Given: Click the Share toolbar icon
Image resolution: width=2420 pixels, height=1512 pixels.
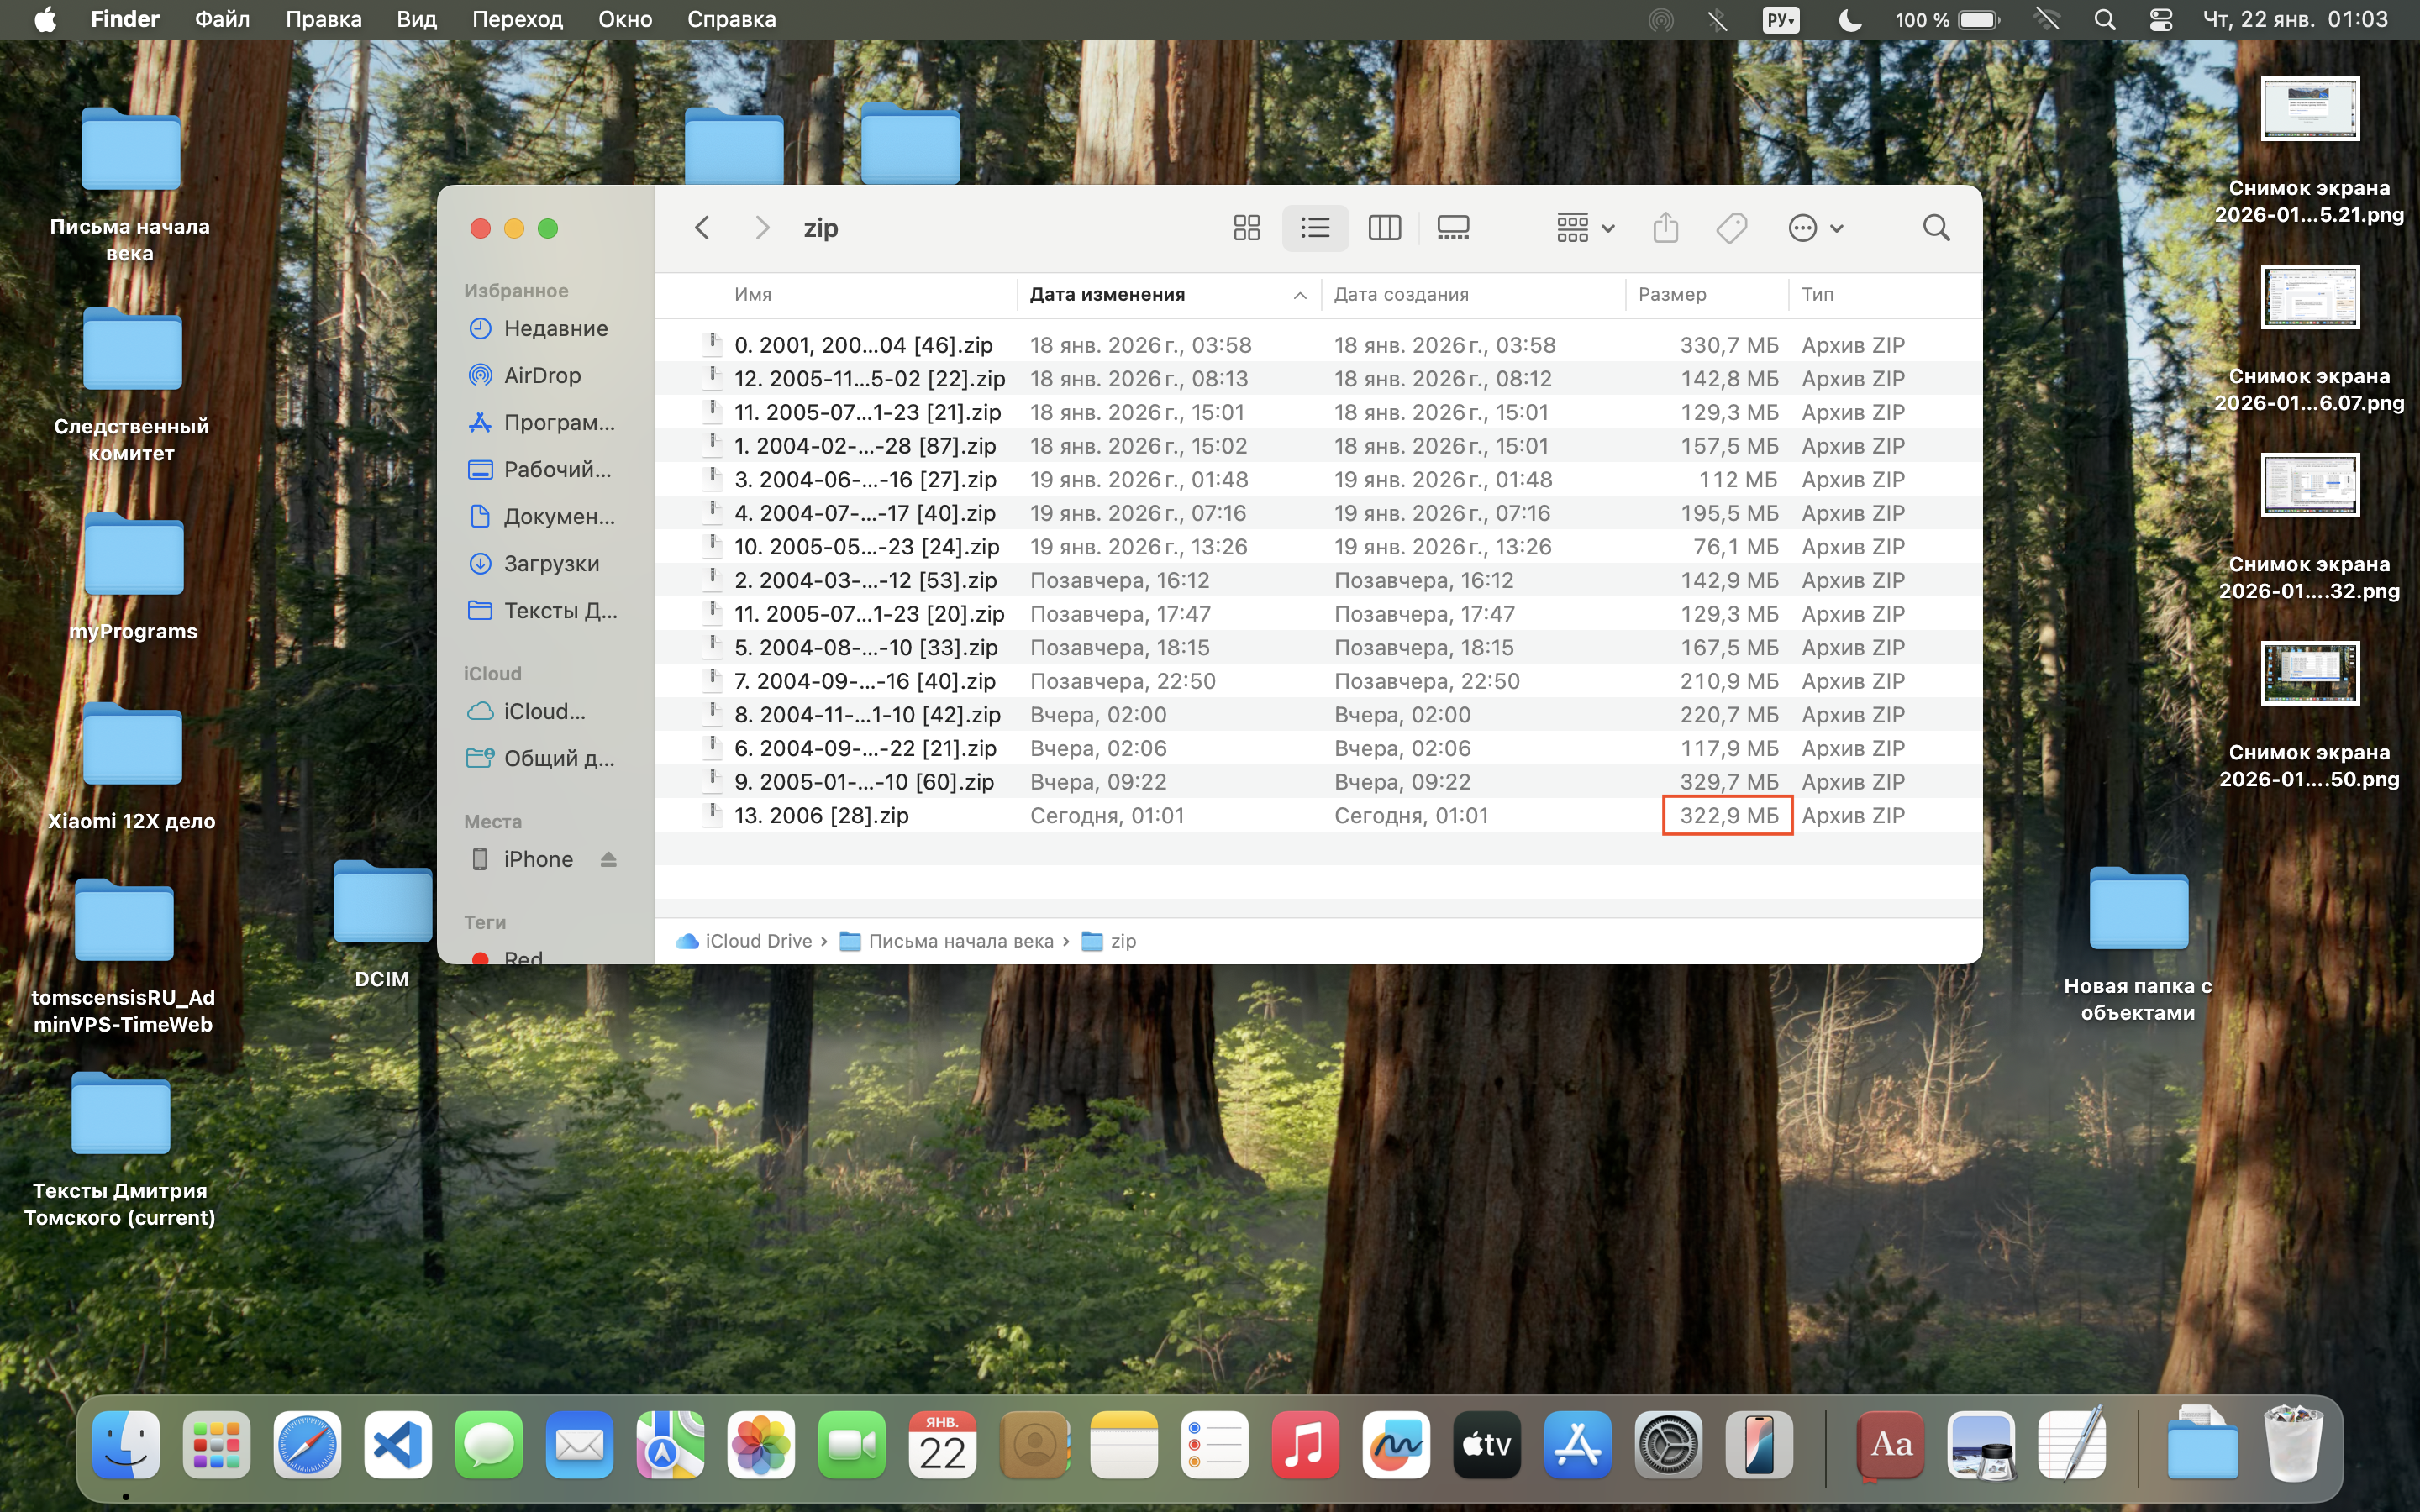Looking at the screenshot, I should tap(1665, 228).
